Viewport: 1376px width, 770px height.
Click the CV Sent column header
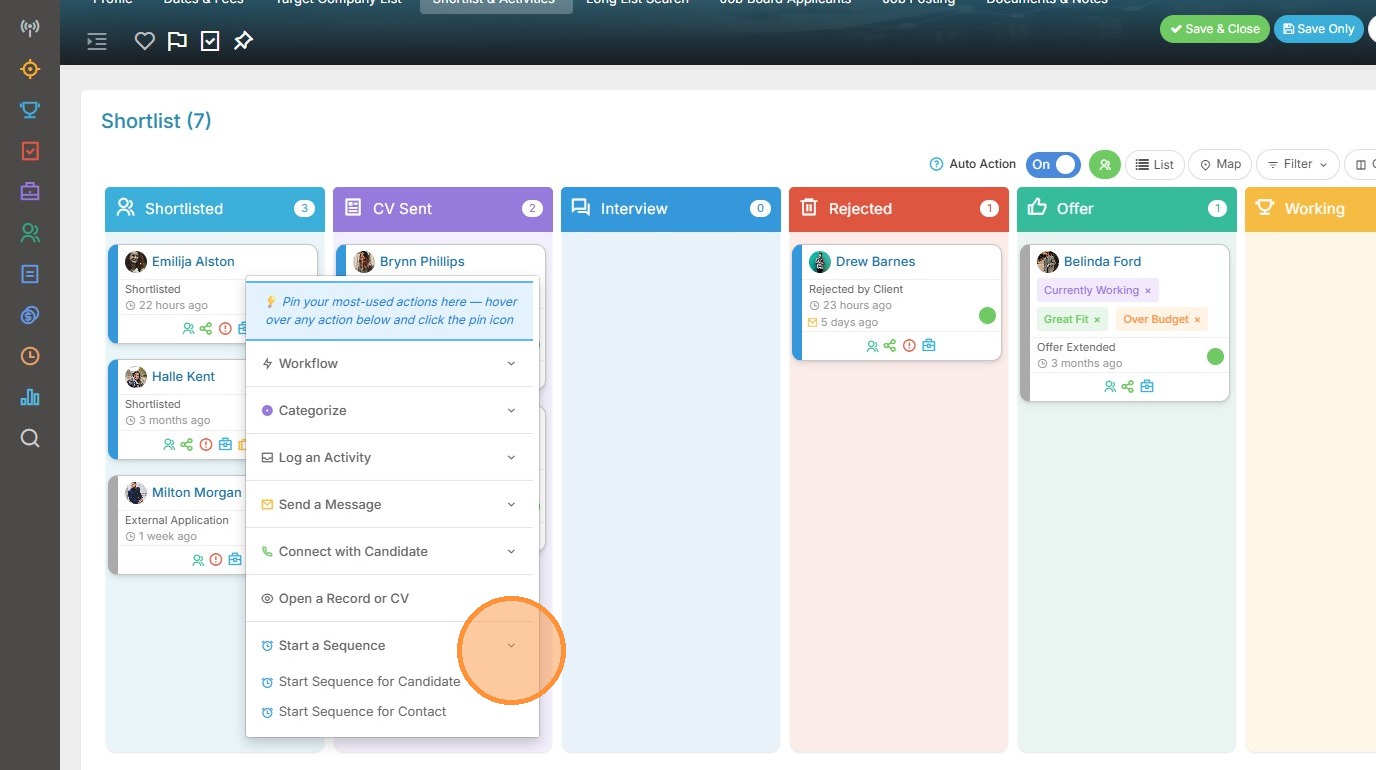click(x=443, y=209)
